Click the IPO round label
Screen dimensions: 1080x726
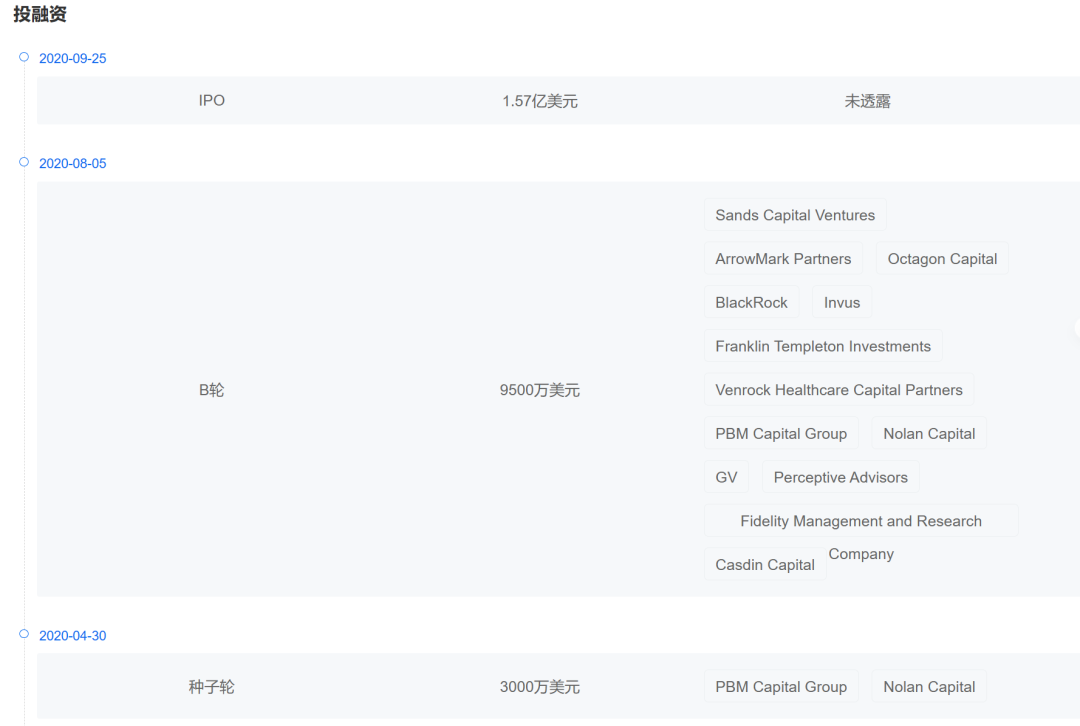pos(211,101)
